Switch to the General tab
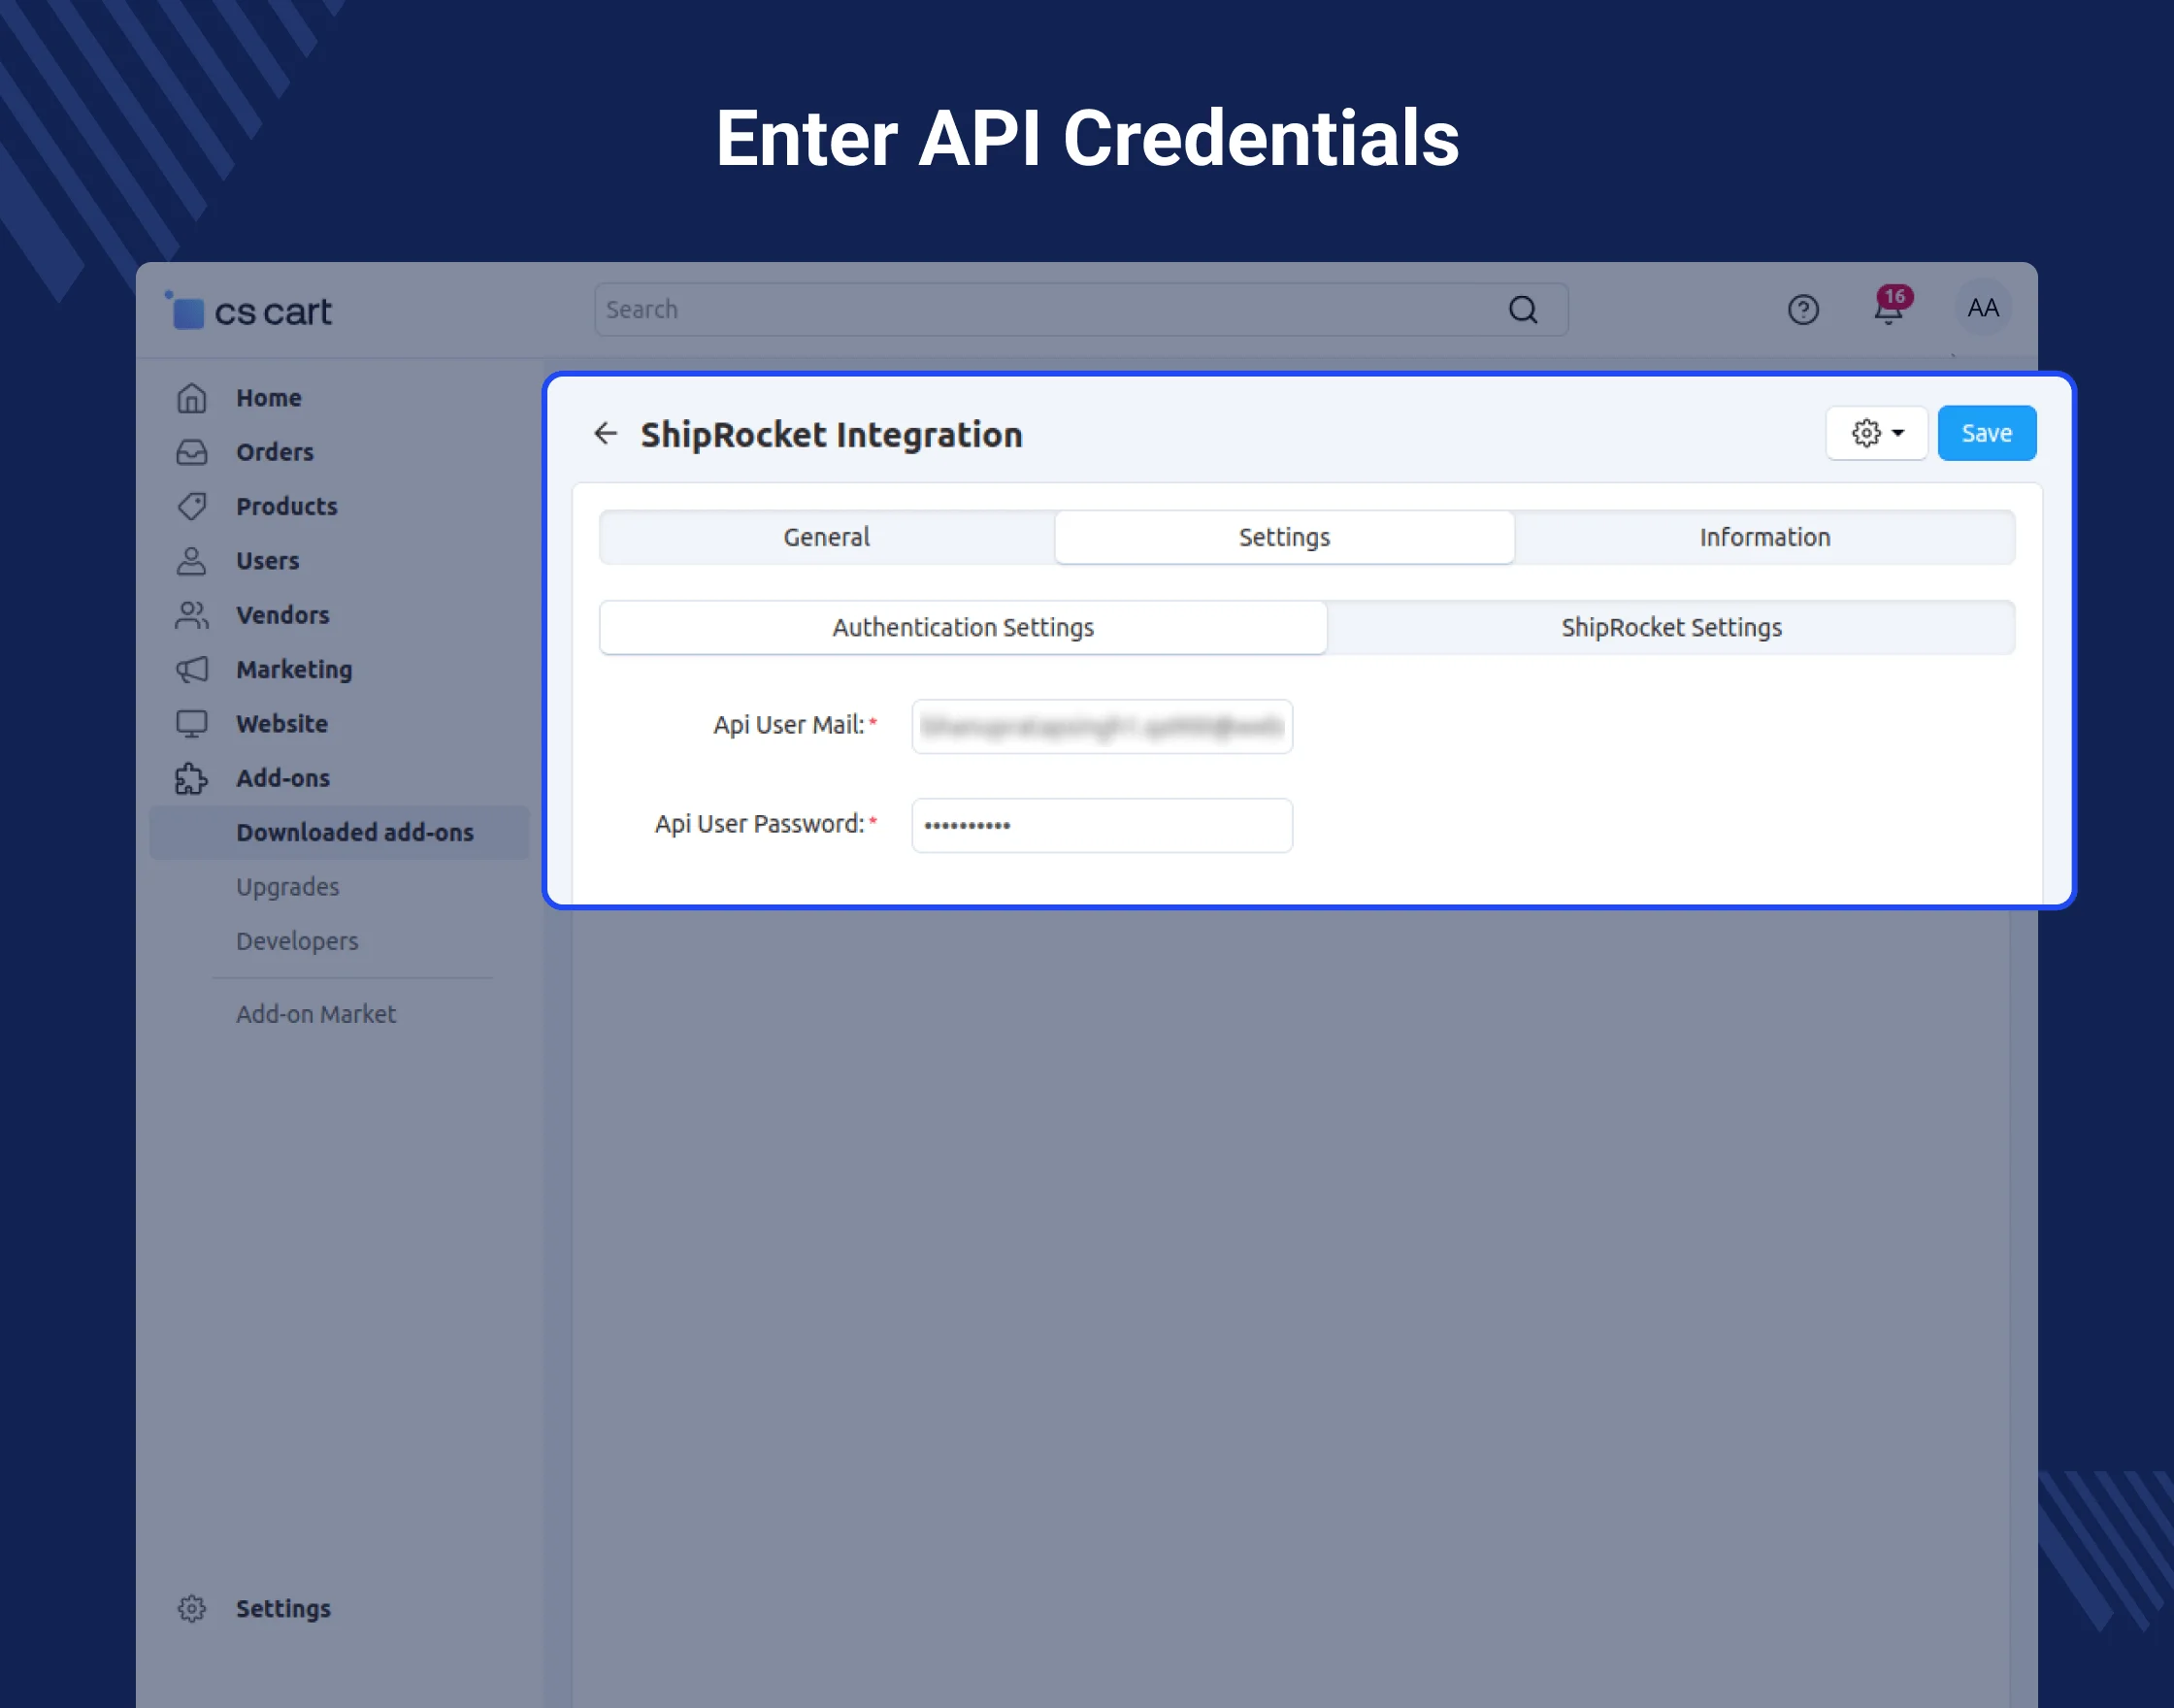The width and height of the screenshot is (2174, 1708). tap(826, 537)
